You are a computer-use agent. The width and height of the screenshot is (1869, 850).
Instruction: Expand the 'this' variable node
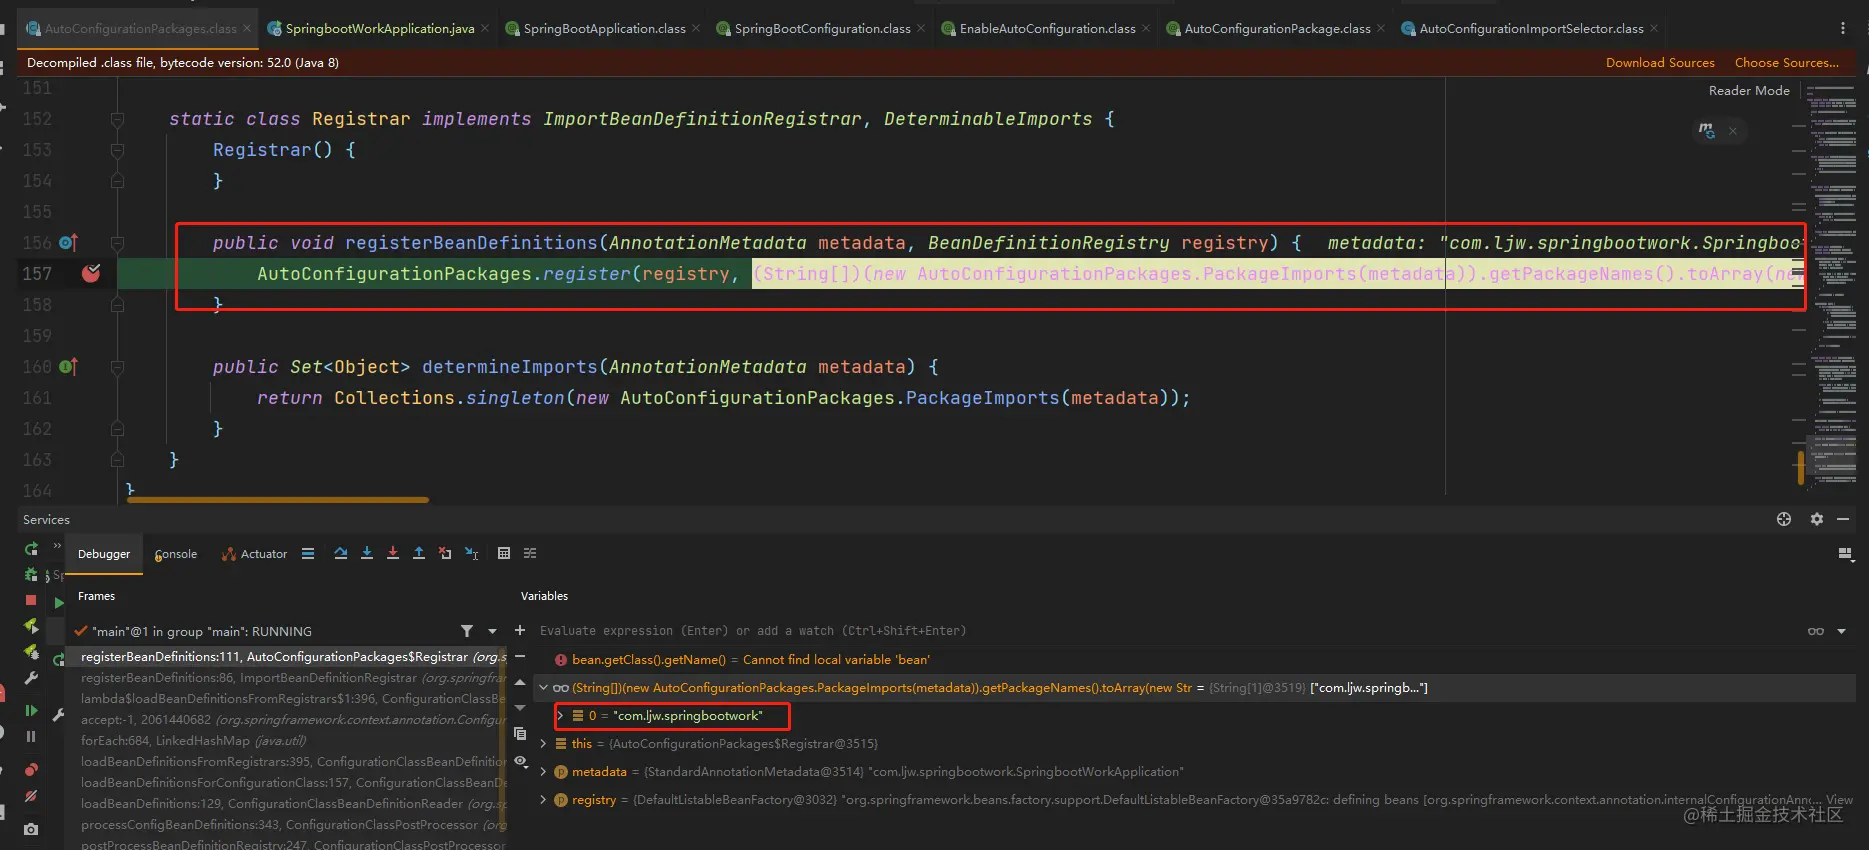[x=543, y=744]
